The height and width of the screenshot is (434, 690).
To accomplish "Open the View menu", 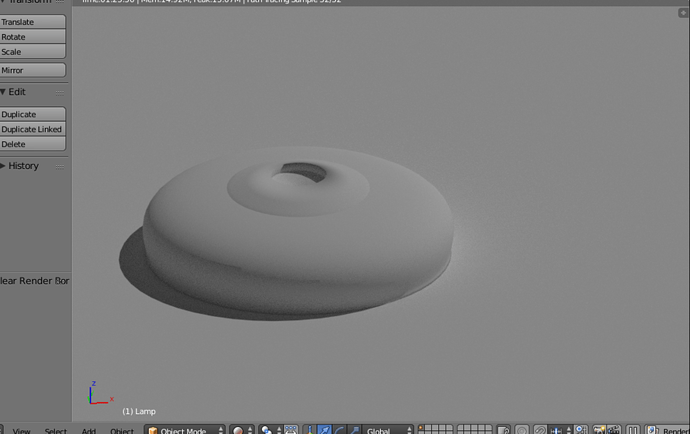I will (x=21, y=430).
